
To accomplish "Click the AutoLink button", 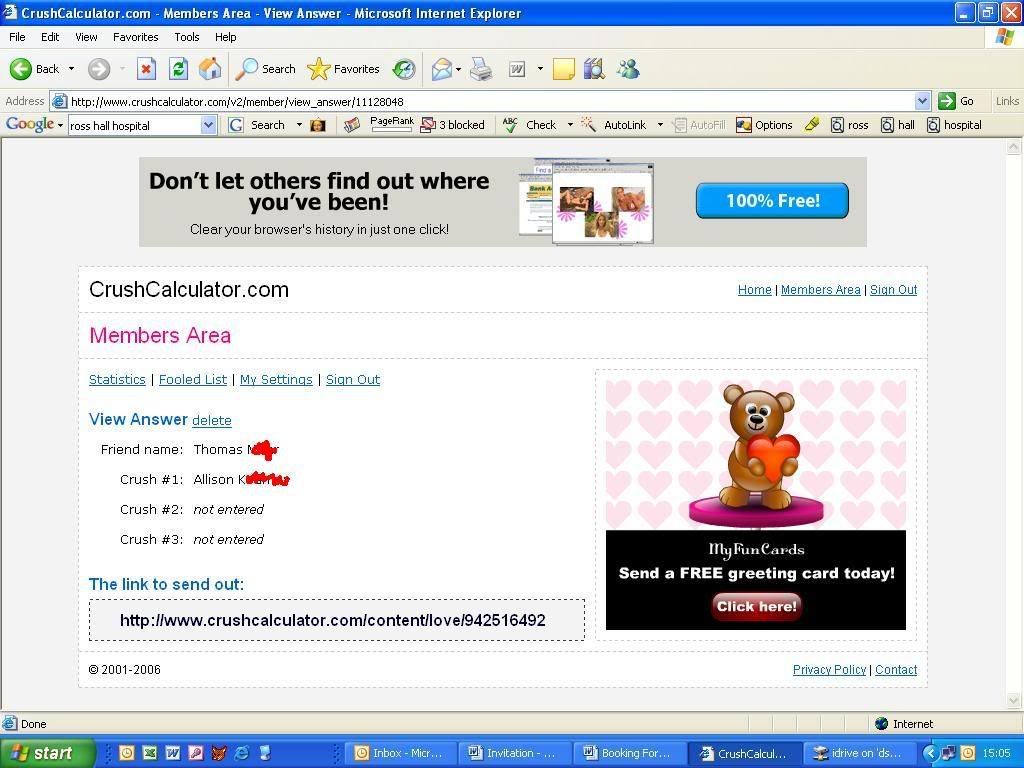I will [x=614, y=125].
